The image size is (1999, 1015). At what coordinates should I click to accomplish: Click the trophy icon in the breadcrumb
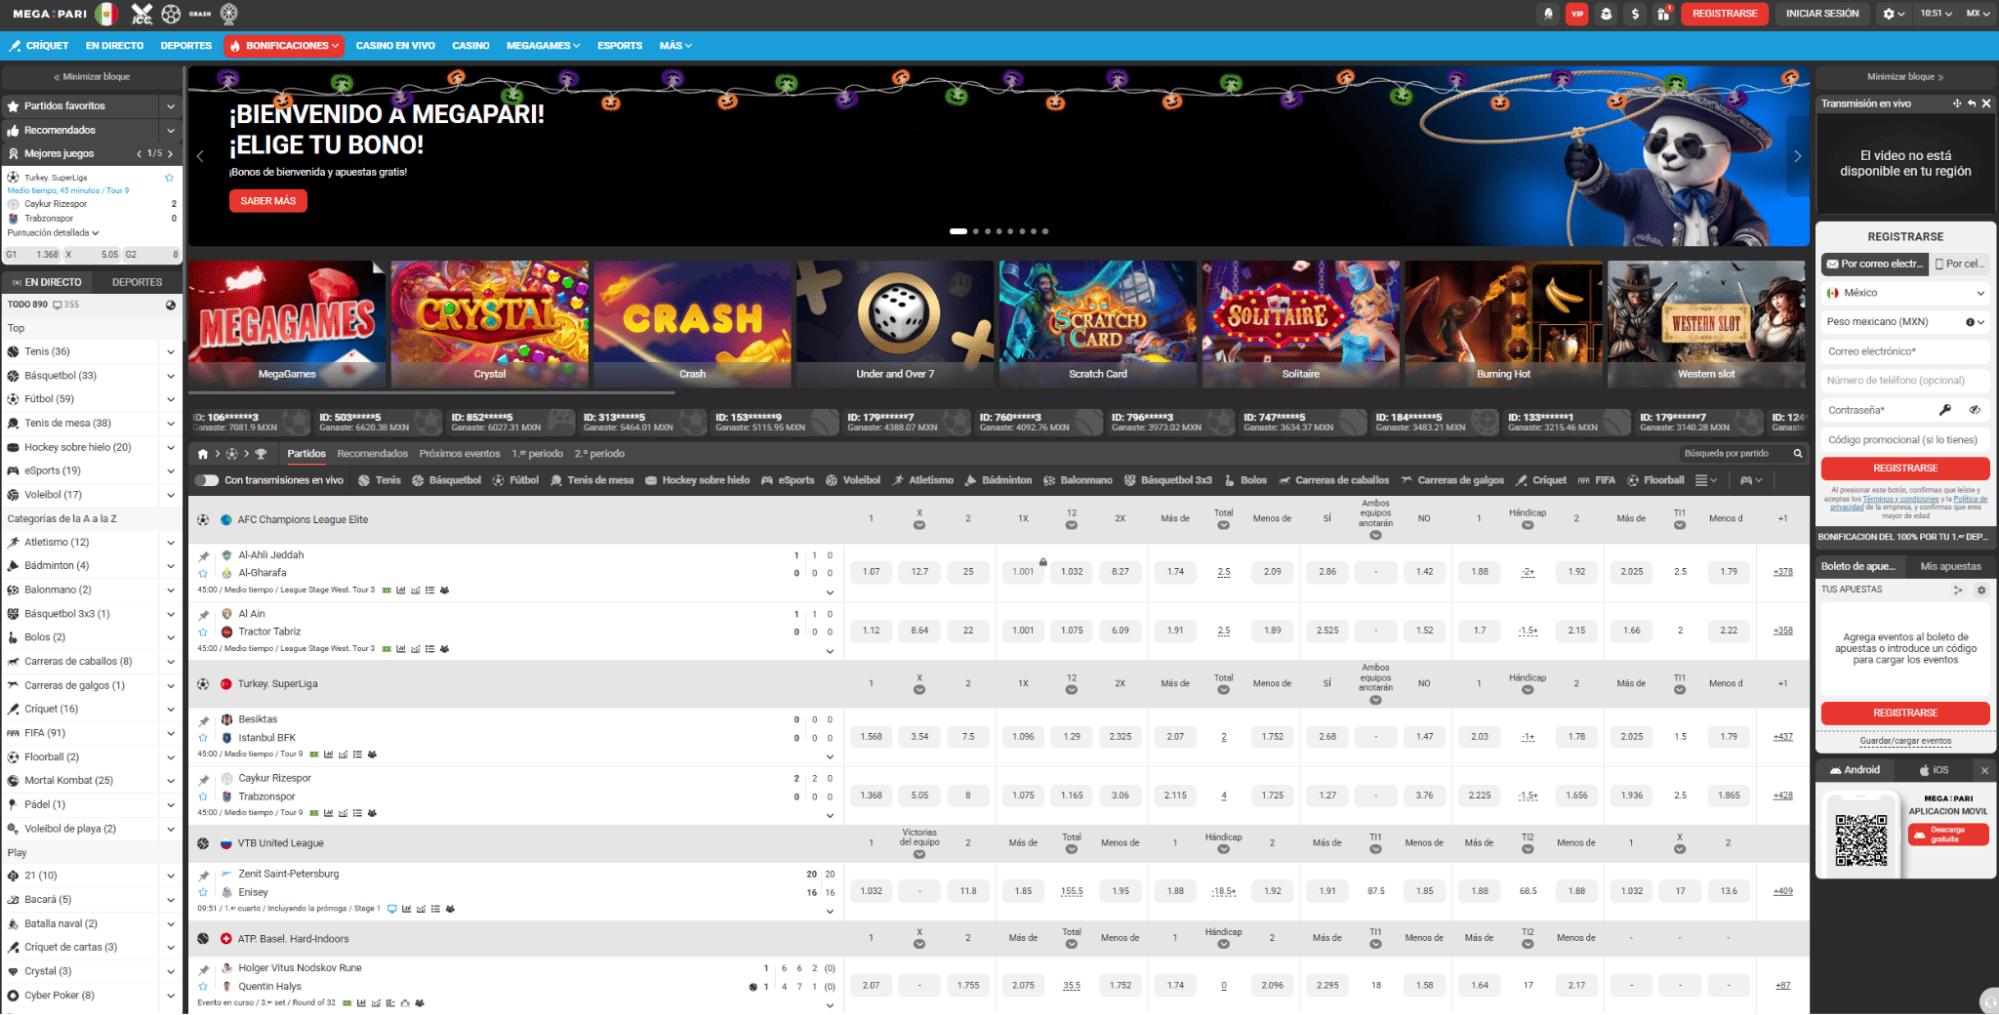tap(261, 454)
